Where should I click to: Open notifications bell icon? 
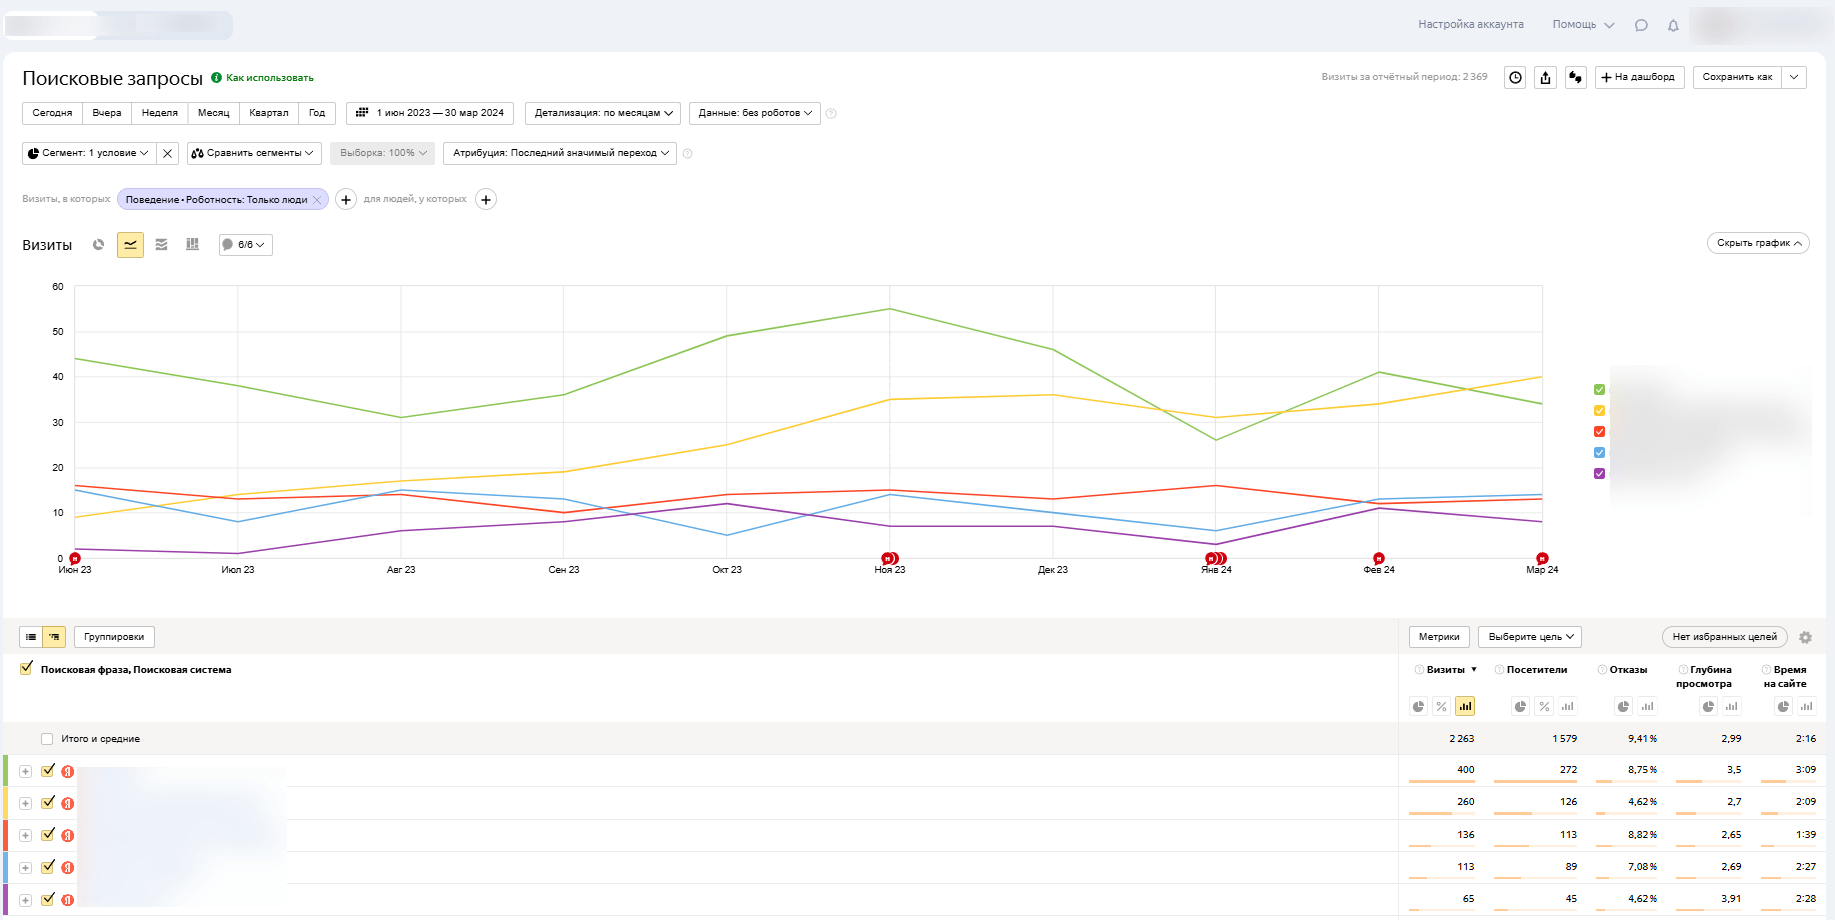(1673, 25)
